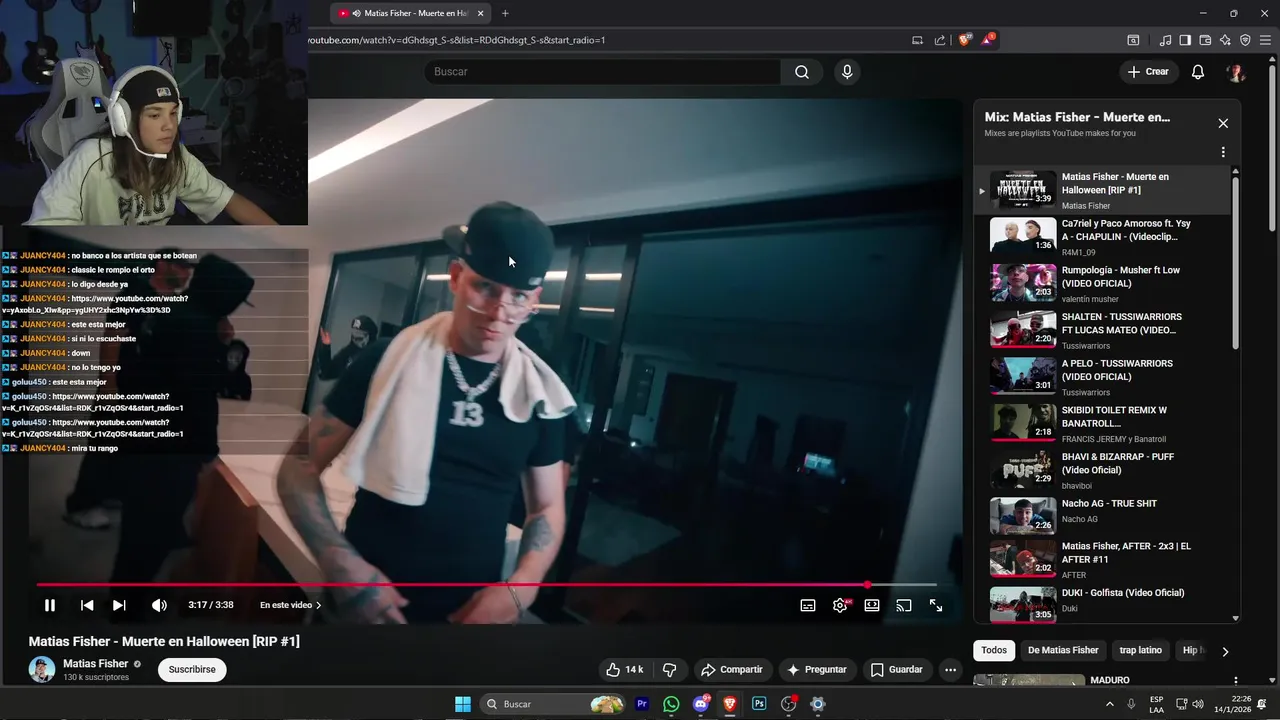Open Photoshop from the taskbar
1280x720 pixels.
click(759, 704)
